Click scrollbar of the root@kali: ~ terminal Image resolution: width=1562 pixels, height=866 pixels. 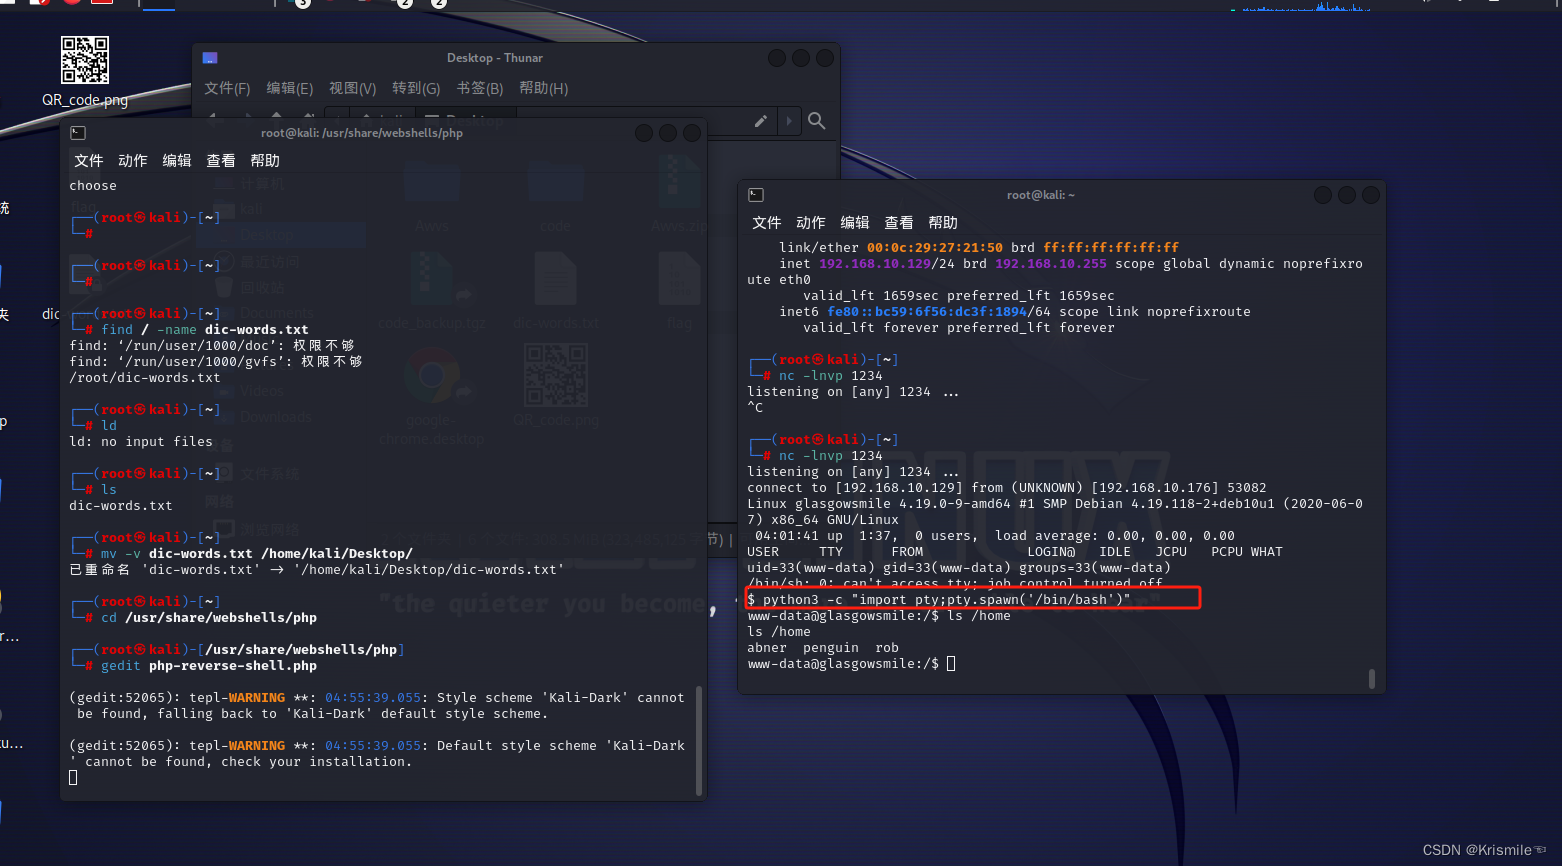pos(1371,679)
